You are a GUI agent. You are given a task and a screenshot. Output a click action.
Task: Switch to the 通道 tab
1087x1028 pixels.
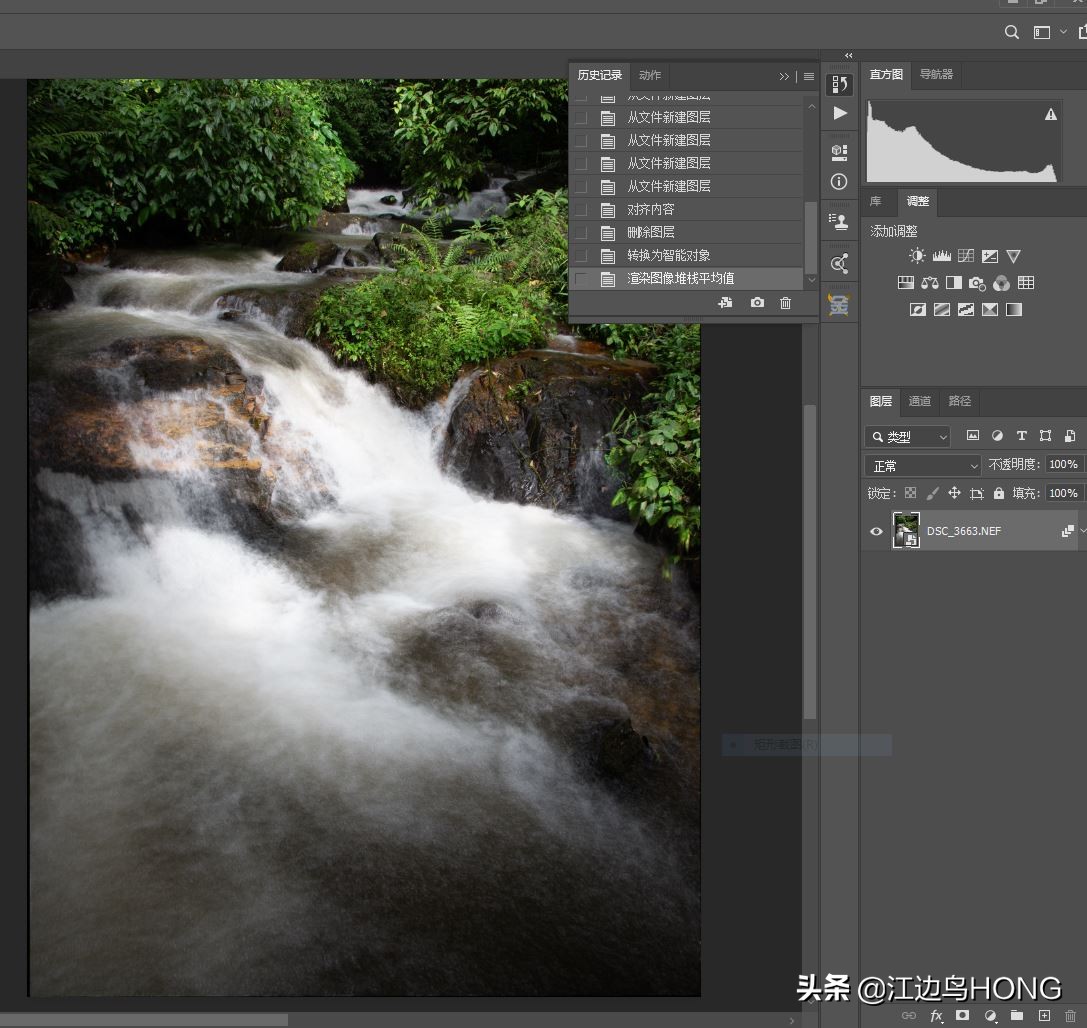(x=919, y=401)
